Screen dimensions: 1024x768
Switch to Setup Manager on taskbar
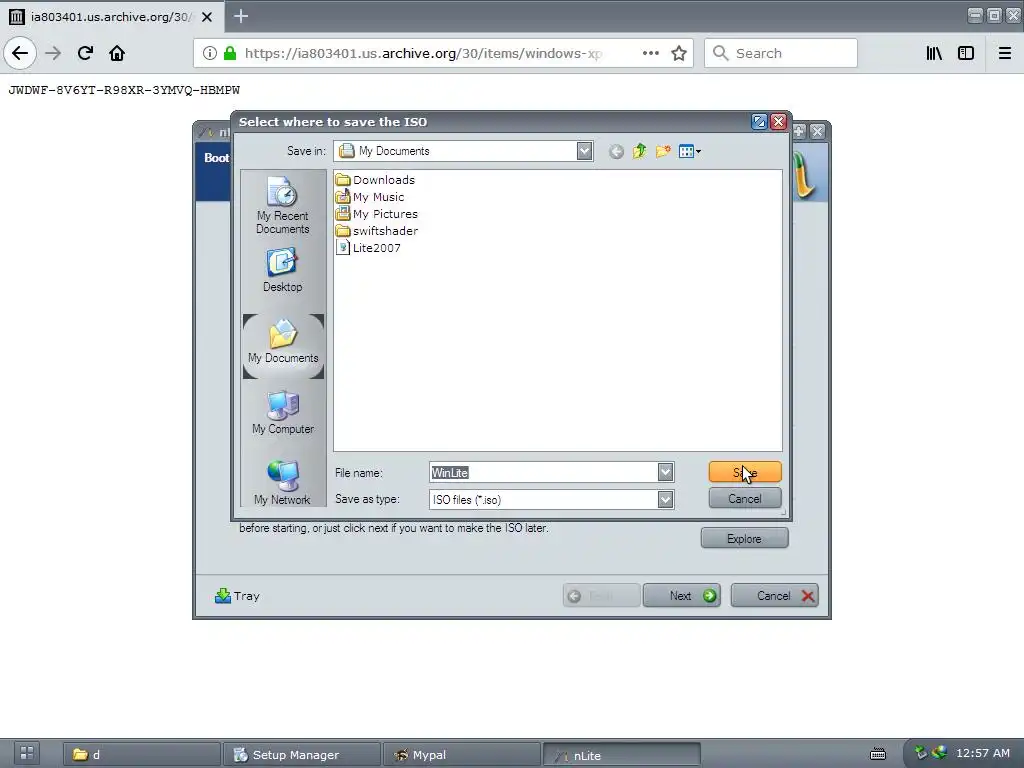(x=302, y=754)
